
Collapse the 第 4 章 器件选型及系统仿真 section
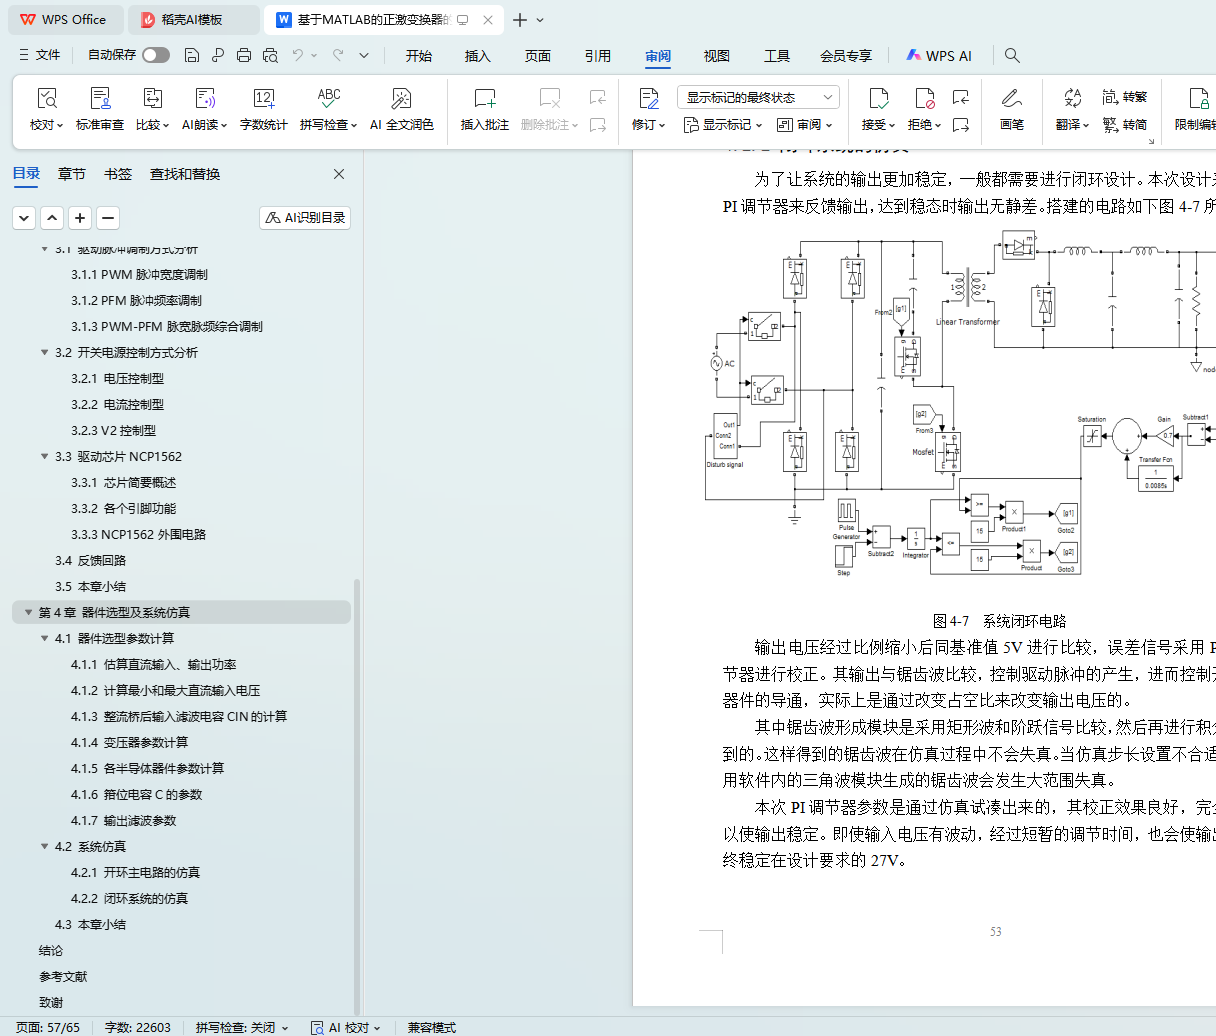(x=28, y=613)
